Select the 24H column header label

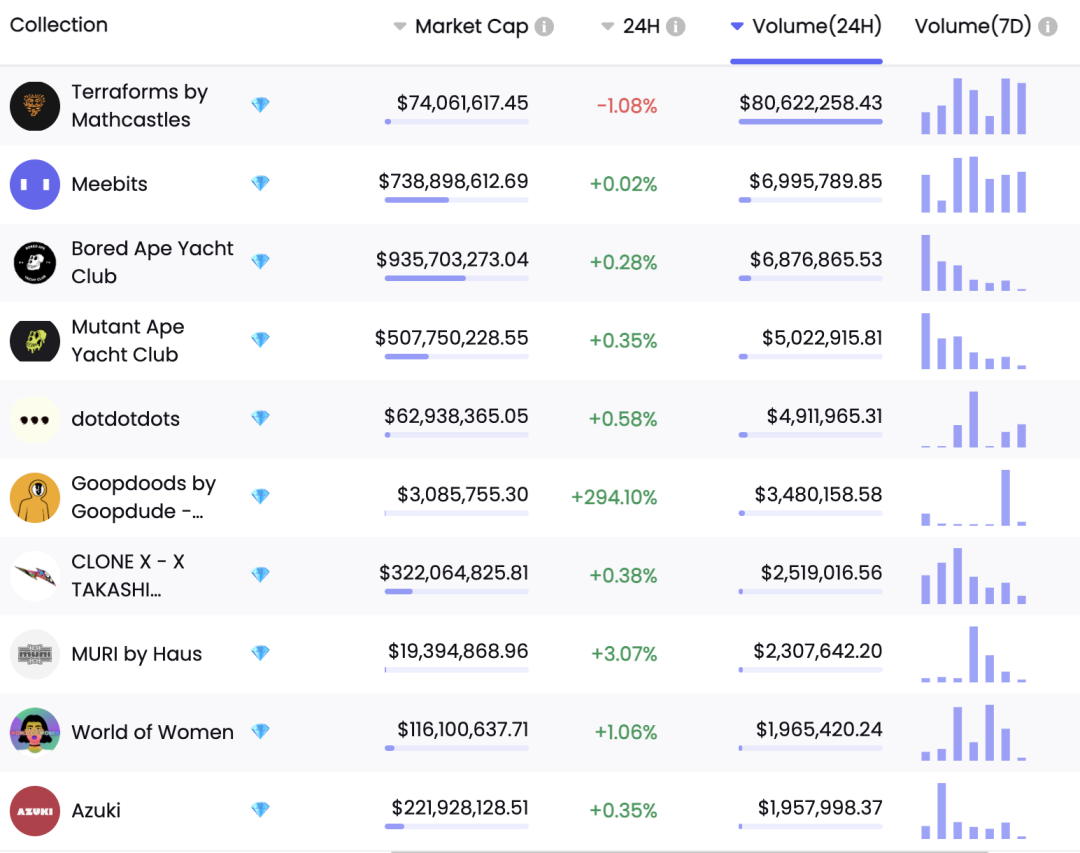[x=641, y=26]
